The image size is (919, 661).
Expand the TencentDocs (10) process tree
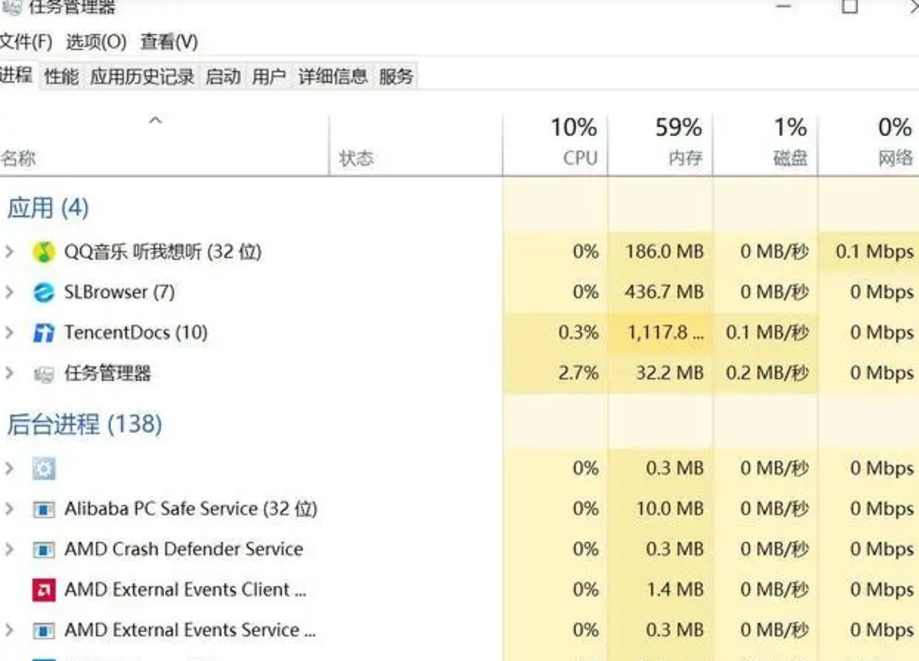[9, 333]
